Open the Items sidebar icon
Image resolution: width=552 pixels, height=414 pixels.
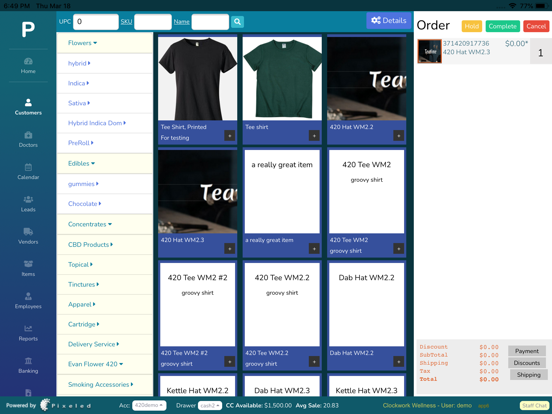coord(28,268)
